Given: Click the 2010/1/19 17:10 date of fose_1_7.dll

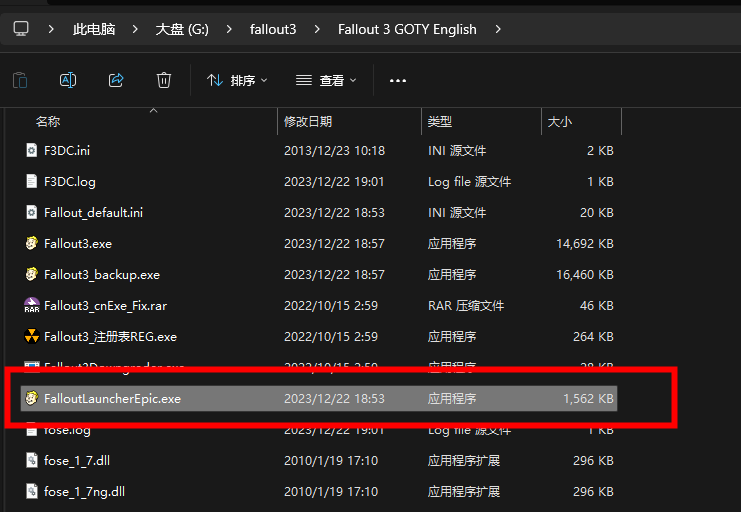Looking at the screenshot, I should pos(331,460).
